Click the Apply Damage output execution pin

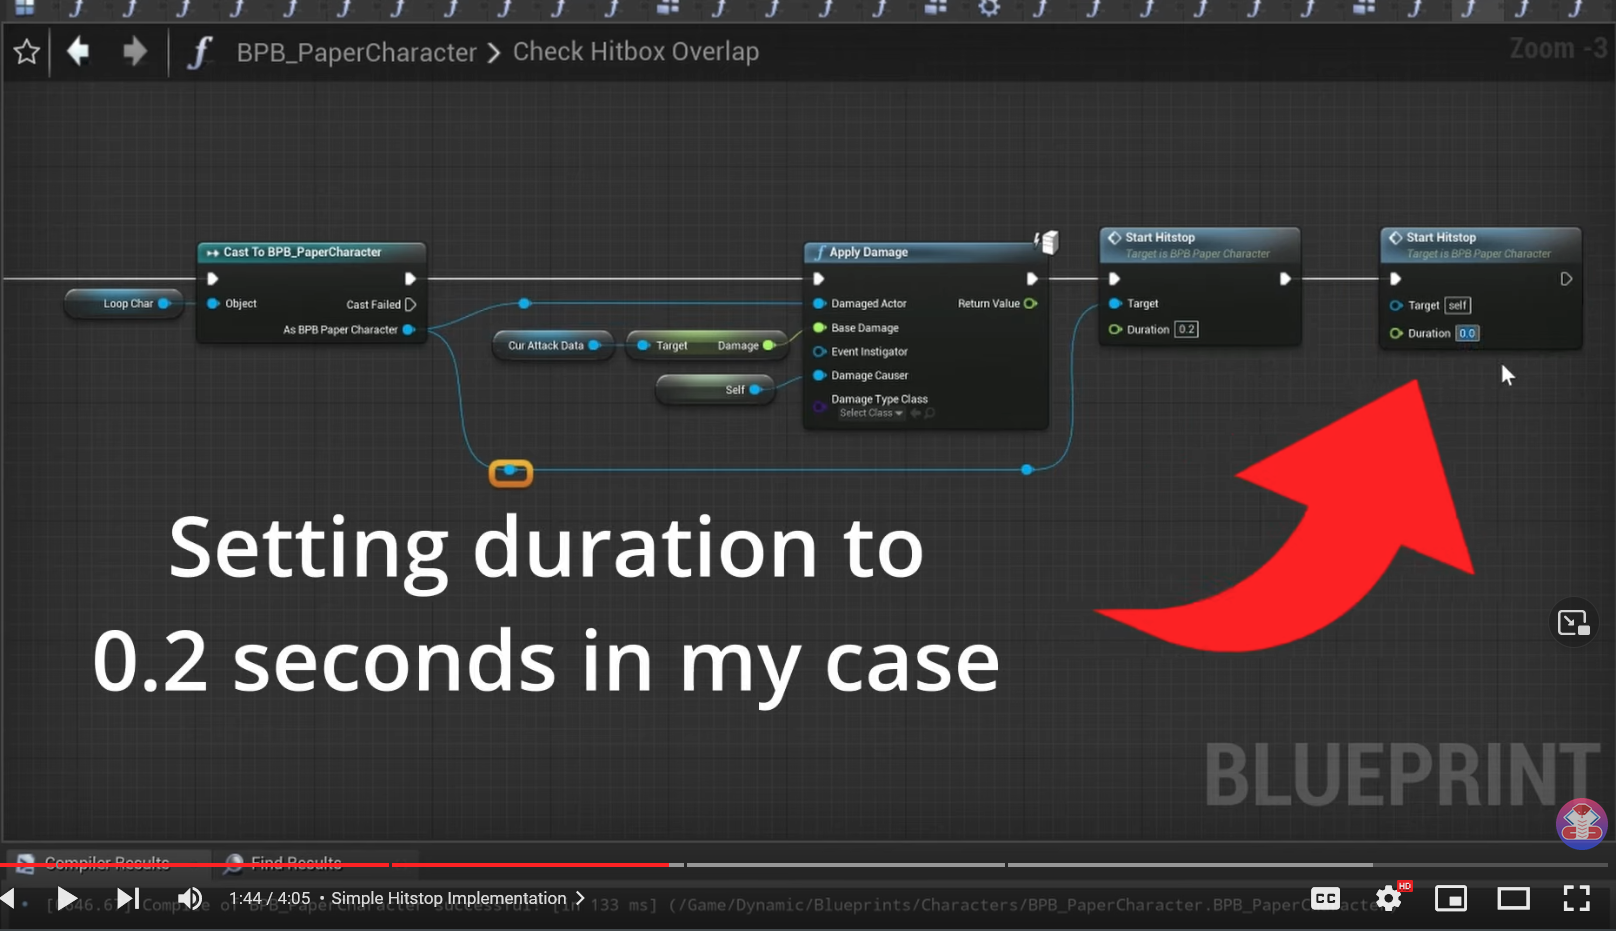tap(1032, 279)
